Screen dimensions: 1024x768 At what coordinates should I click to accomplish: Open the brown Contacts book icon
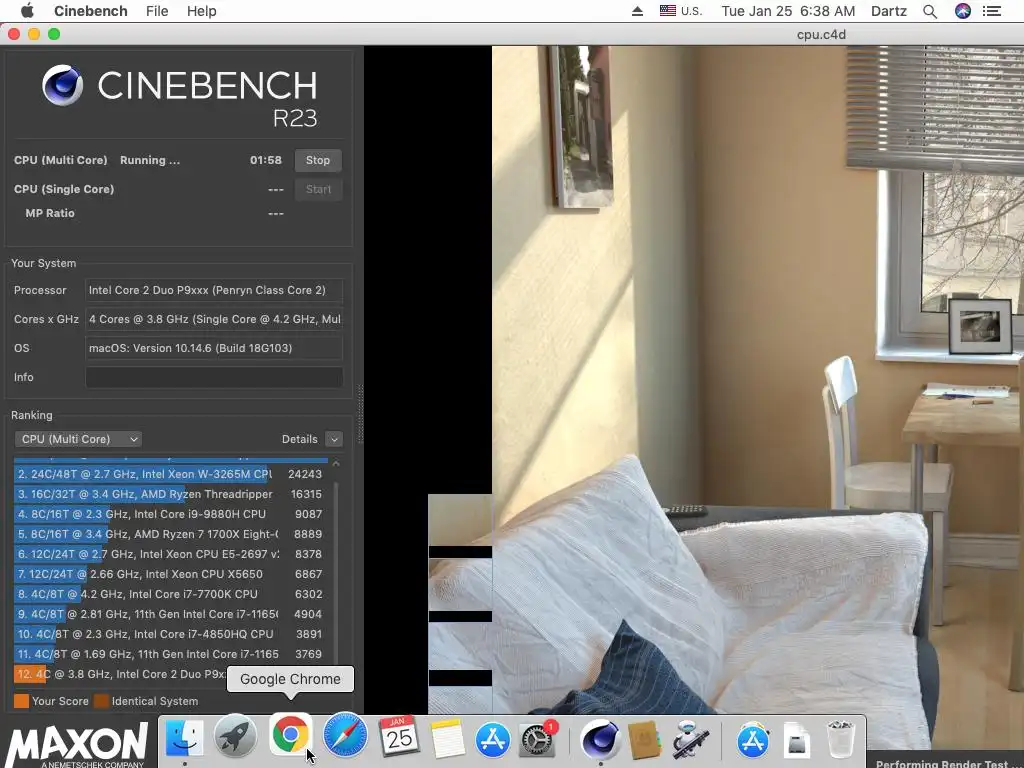[x=644, y=740]
